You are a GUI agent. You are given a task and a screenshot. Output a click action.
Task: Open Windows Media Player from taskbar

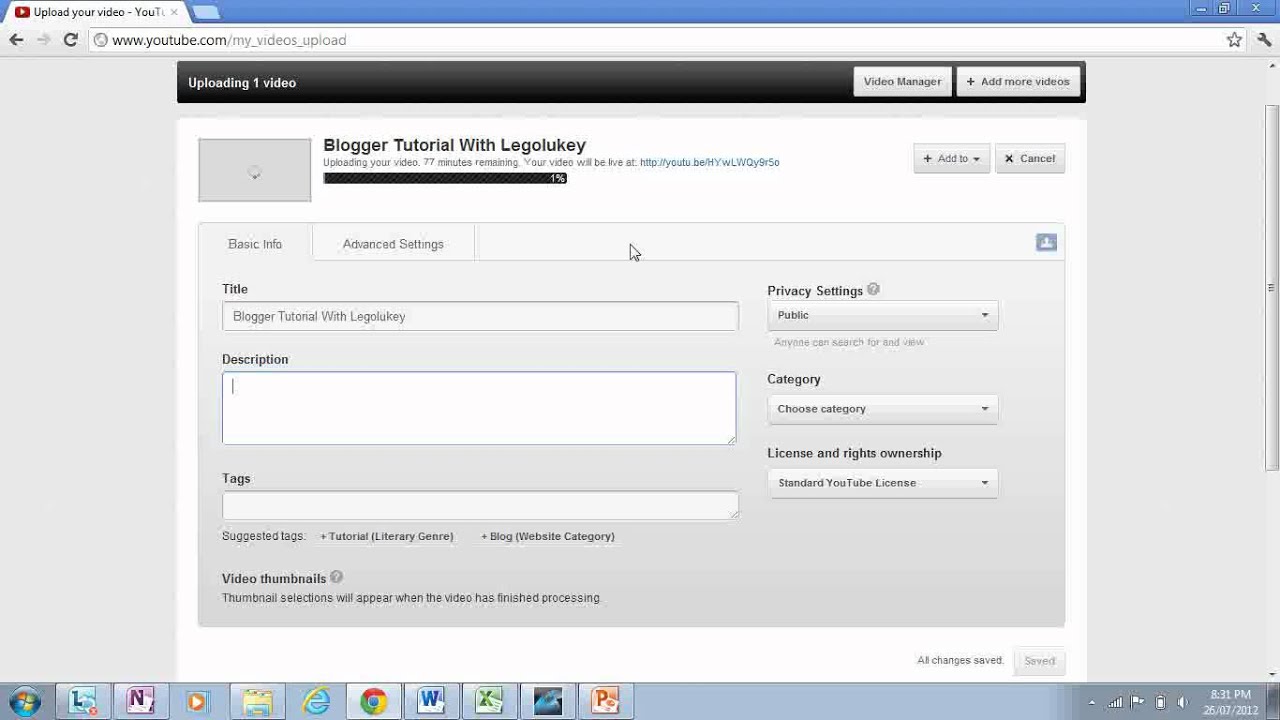[197, 701]
